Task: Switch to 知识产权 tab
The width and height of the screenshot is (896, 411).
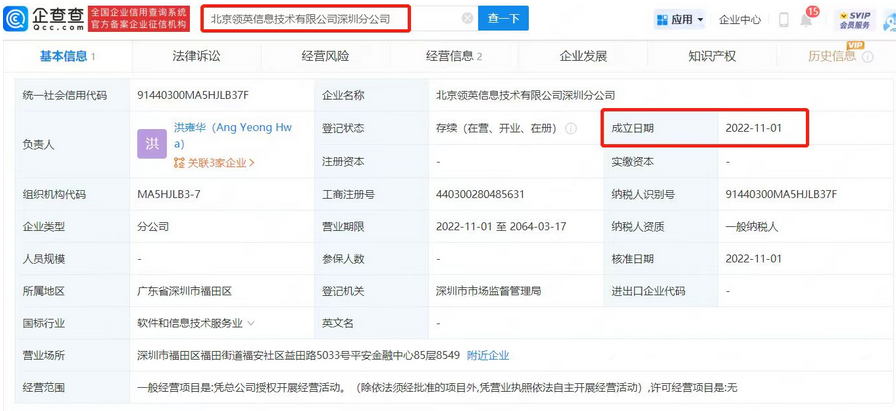Action: point(712,56)
